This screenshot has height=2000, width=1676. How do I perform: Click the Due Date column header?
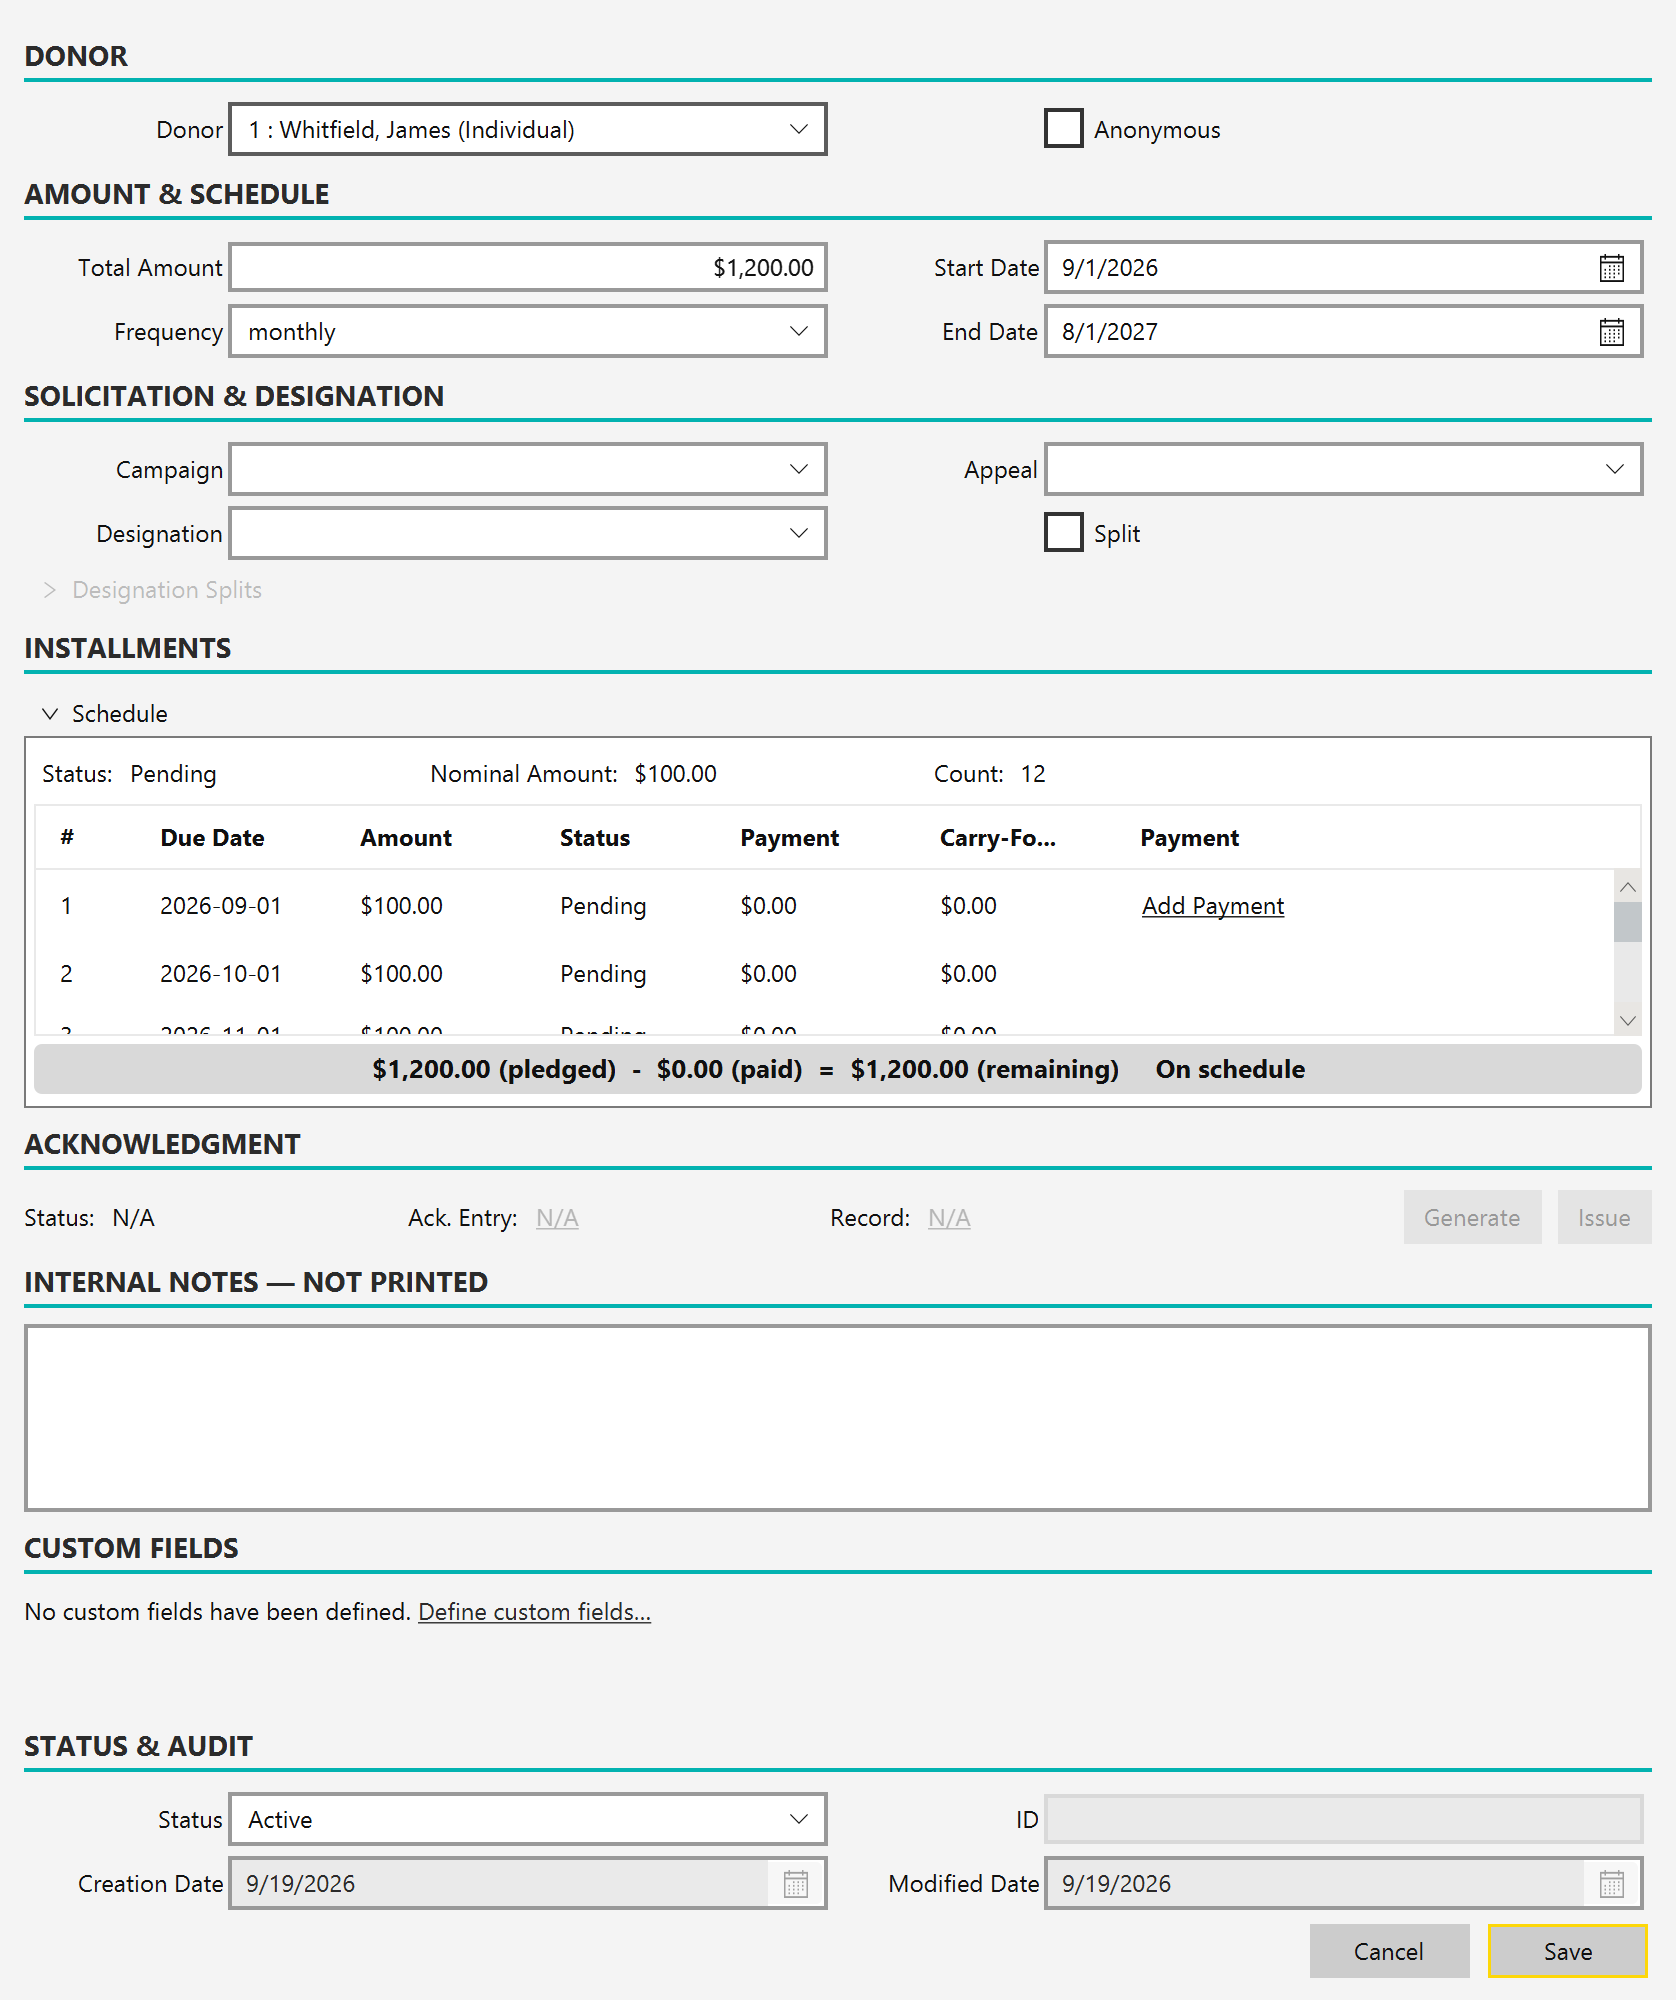(x=212, y=838)
